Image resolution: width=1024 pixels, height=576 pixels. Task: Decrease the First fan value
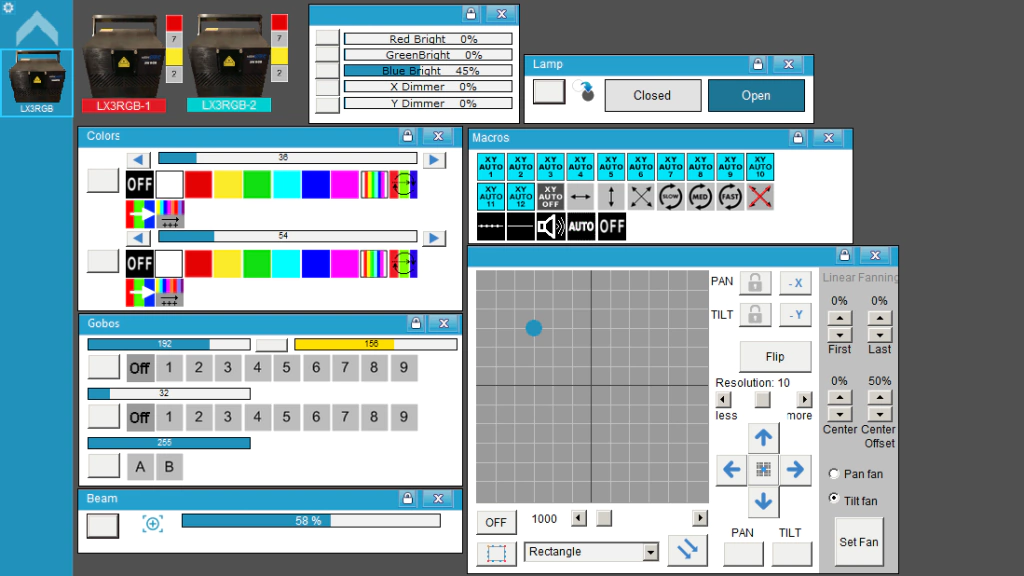pyautogui.click(x=840, y=334)
